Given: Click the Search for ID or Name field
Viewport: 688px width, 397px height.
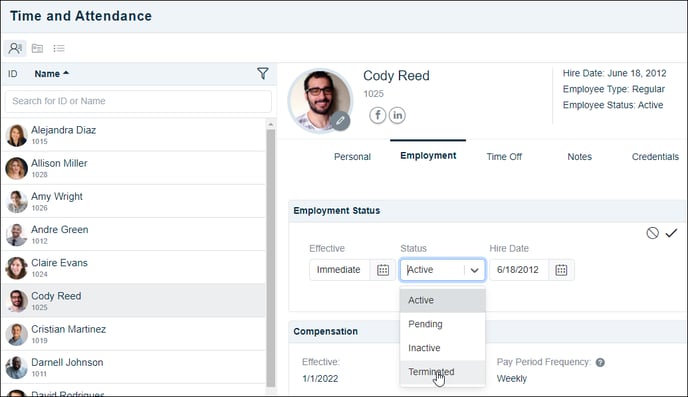Looking at the screenshot, I should (x=138, y=101).
